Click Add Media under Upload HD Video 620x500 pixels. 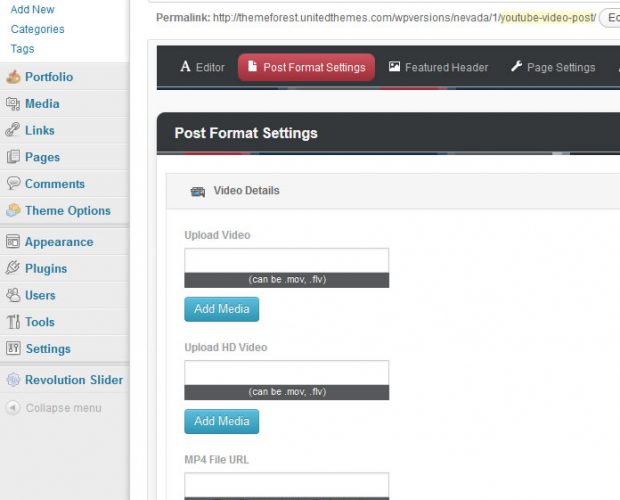(221, 421)
